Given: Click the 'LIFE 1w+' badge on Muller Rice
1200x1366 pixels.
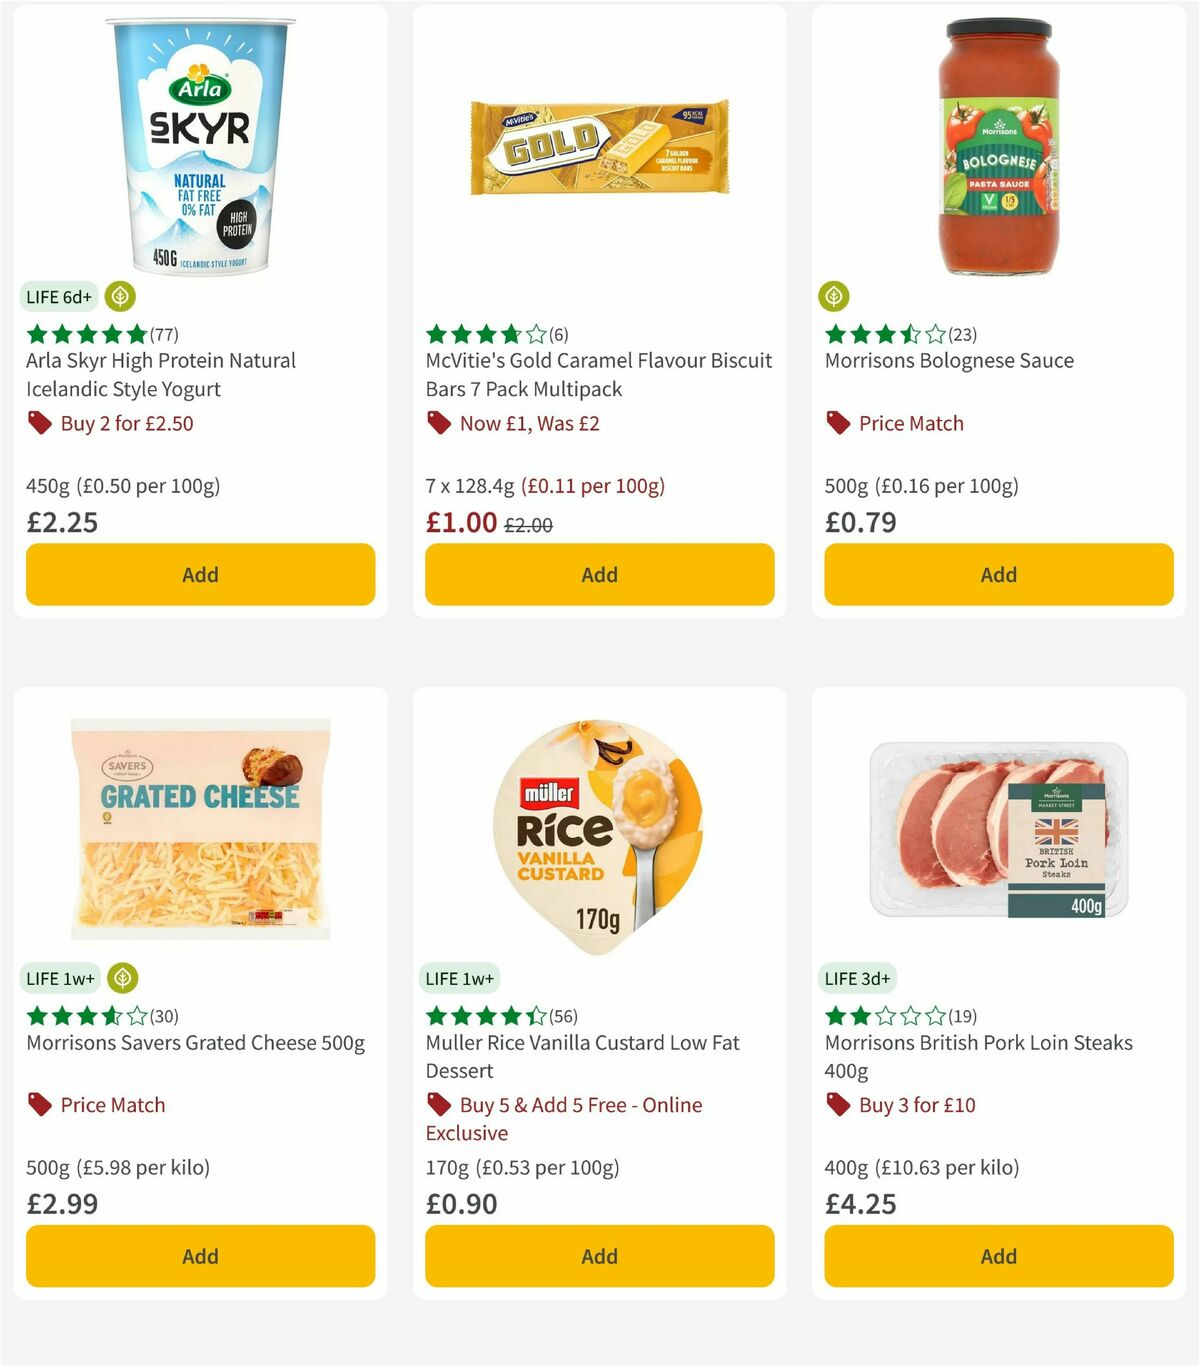Looking at the screenshot, I should tap(459, 978).
